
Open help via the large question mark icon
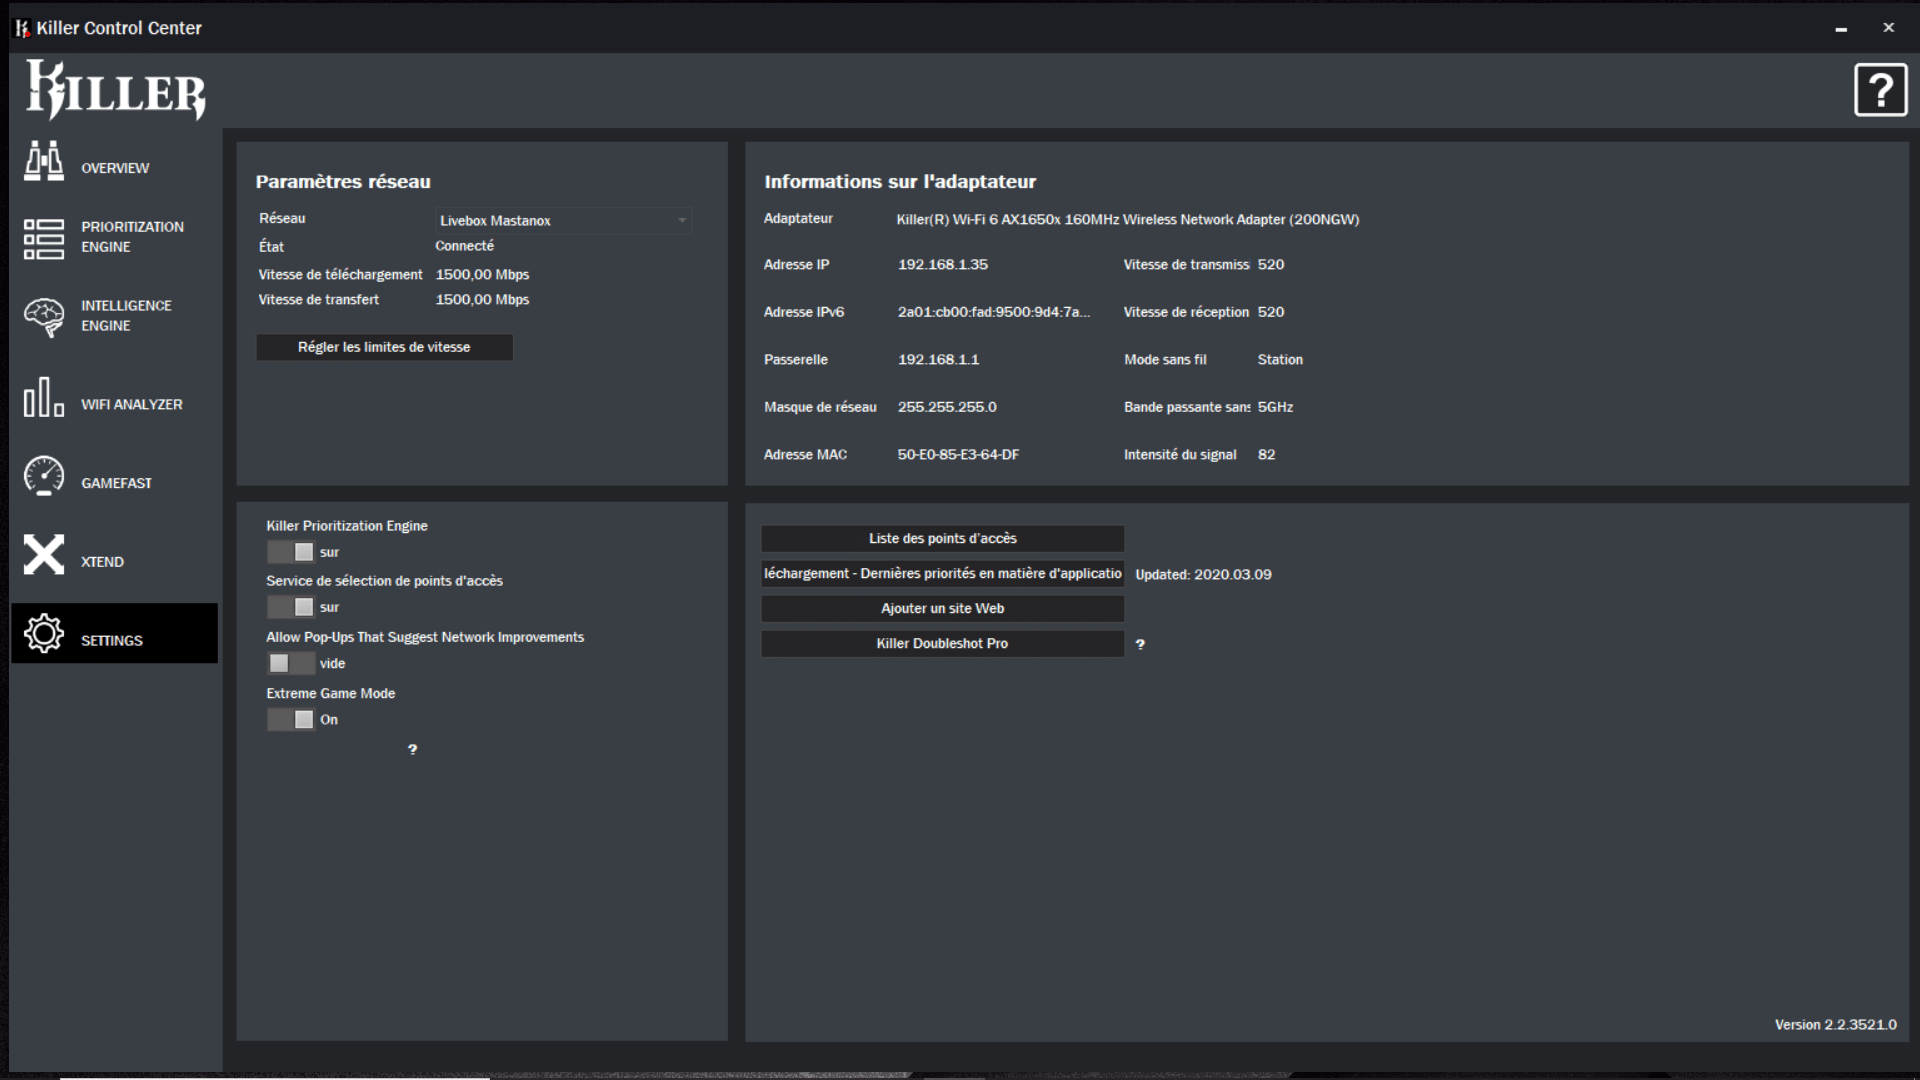(x=1880, y=90)
